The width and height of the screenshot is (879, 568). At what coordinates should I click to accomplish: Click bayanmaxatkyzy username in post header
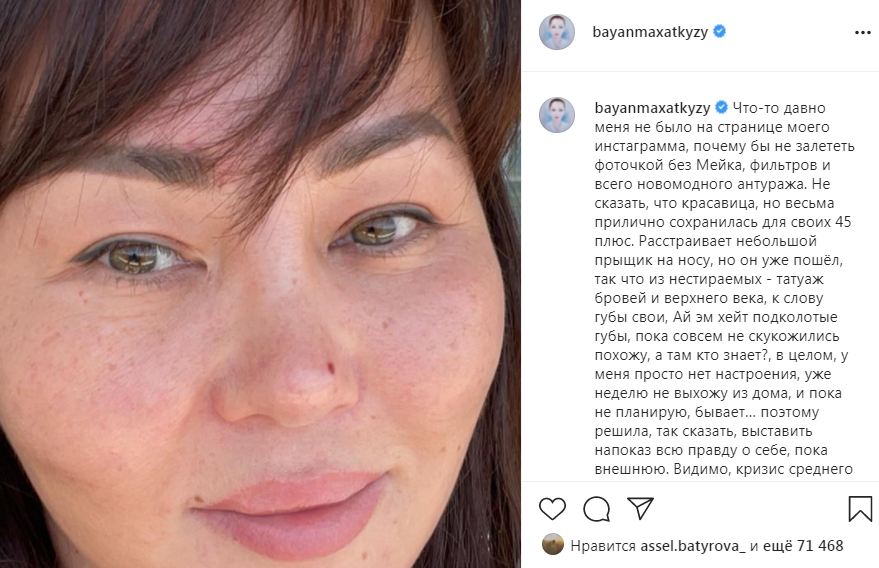click(x=650, y=32)
